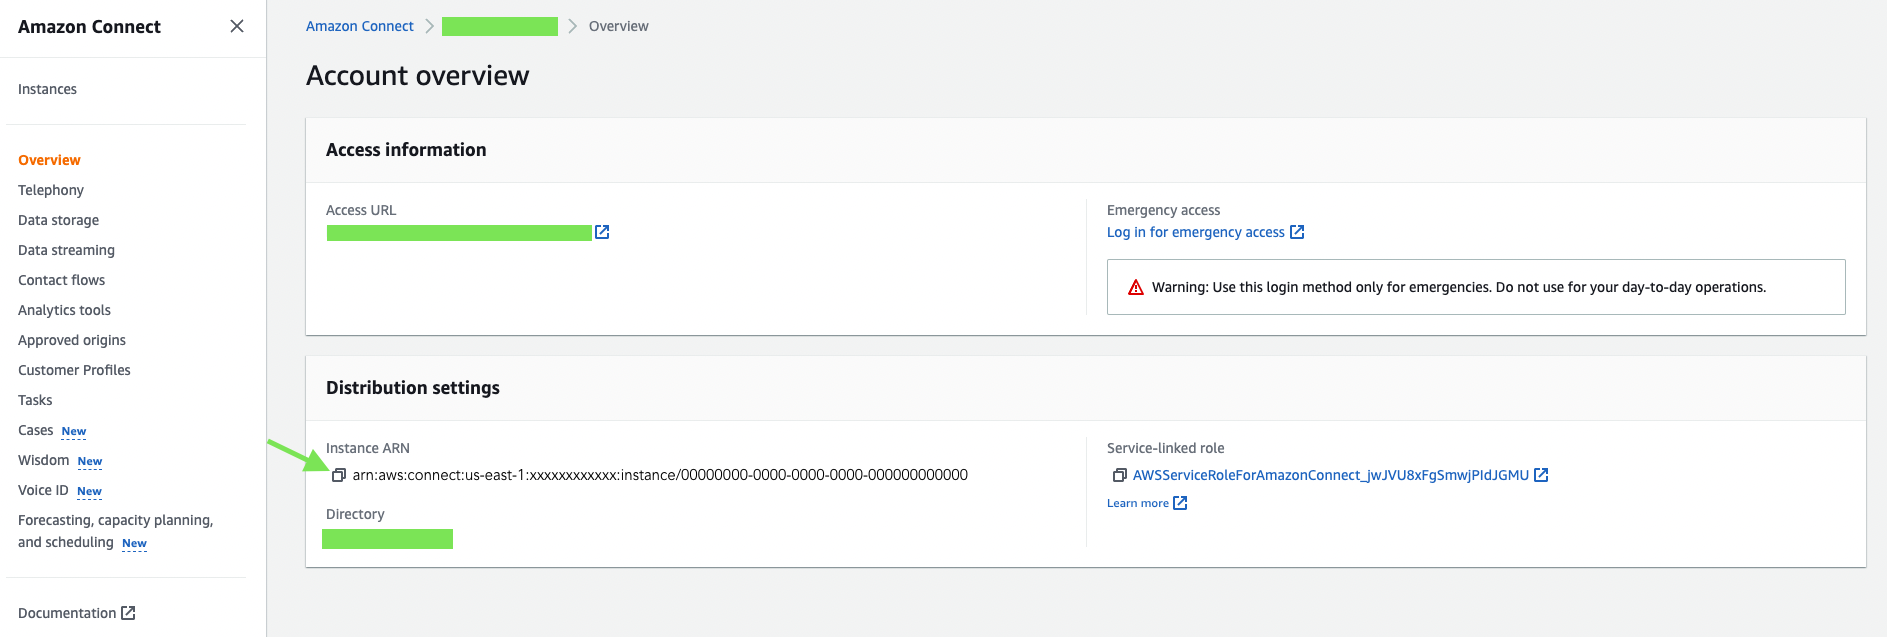Open AWSServiceRoleForAmazonConnect role link
Screen dimensions: 1887x637
tap(1330, 475)
